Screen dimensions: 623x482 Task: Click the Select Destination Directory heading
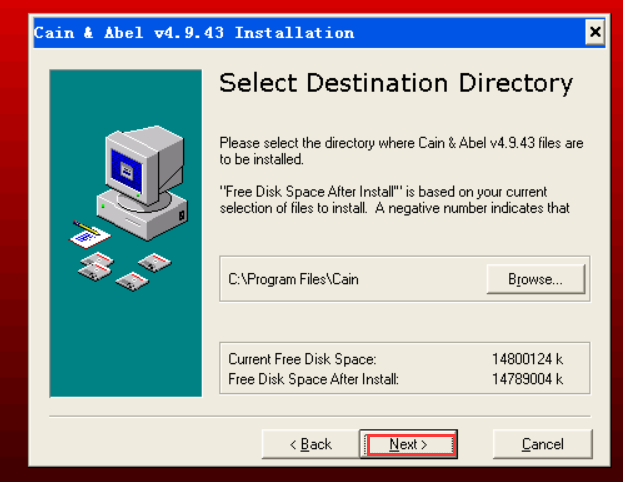[396, 83]
